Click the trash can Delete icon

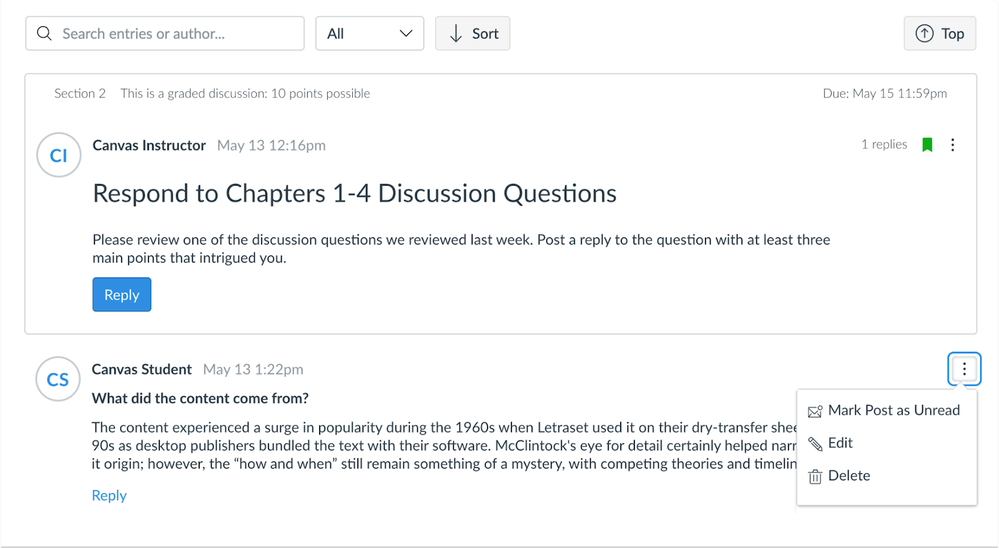tap(815, 476)
